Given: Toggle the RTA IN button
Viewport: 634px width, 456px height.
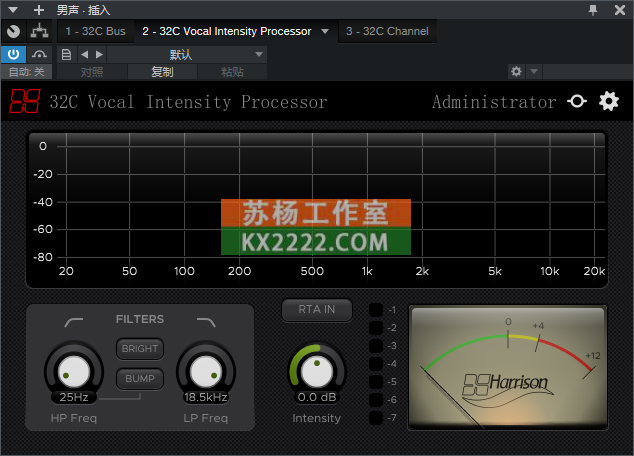Looking at the screenshot, I should [x=317, y=310].
